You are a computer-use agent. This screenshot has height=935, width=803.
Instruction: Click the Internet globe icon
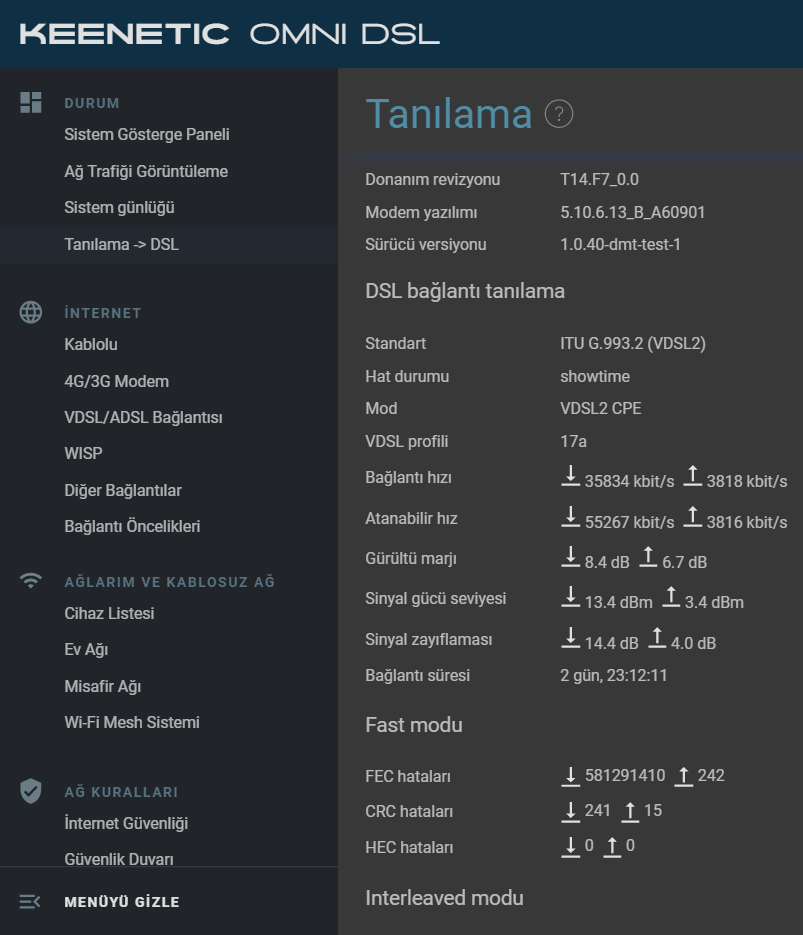click(30, 312)
